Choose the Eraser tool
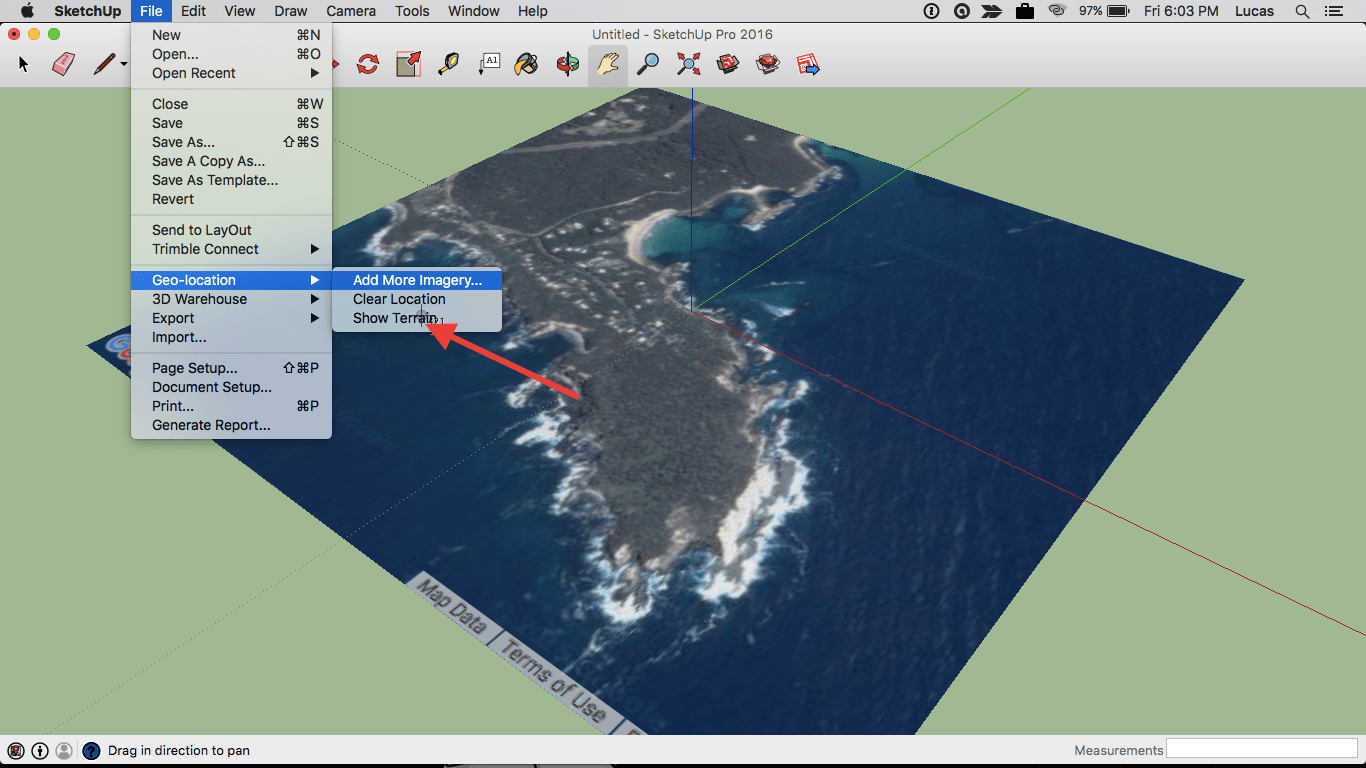Image resolution: width=1366 pixels, height=768 pixels. pos(63,65)
